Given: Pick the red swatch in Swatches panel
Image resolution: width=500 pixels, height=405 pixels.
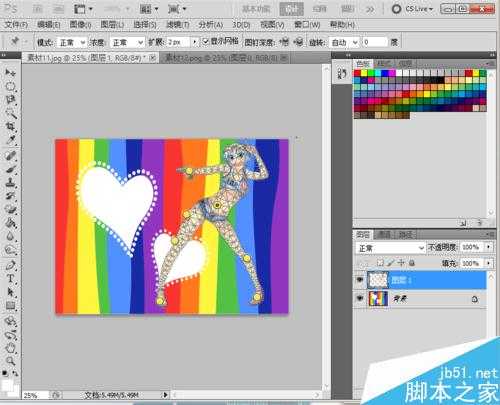Looking at the screenshot, I should click(x=357, y=73).
